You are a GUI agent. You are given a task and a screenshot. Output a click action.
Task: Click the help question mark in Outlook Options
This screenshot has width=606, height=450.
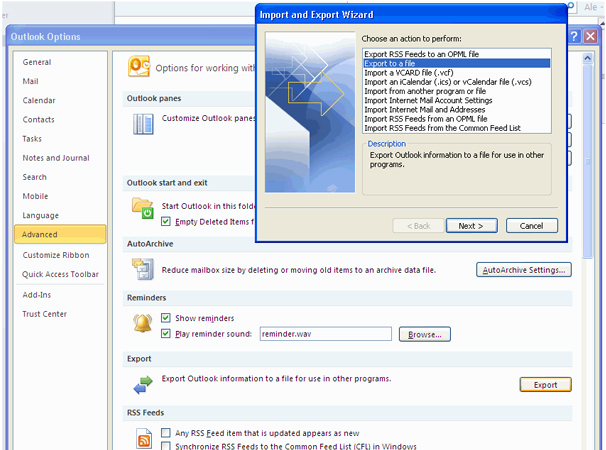574,36
